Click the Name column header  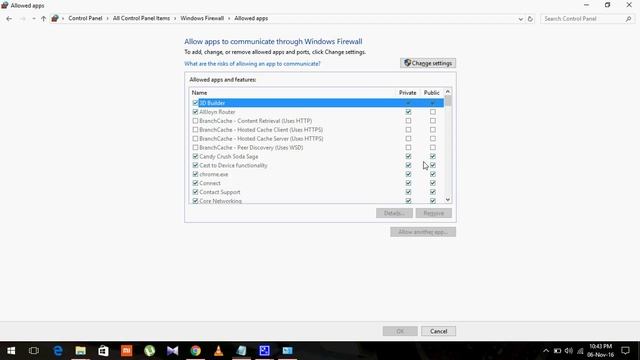point(292,93)
